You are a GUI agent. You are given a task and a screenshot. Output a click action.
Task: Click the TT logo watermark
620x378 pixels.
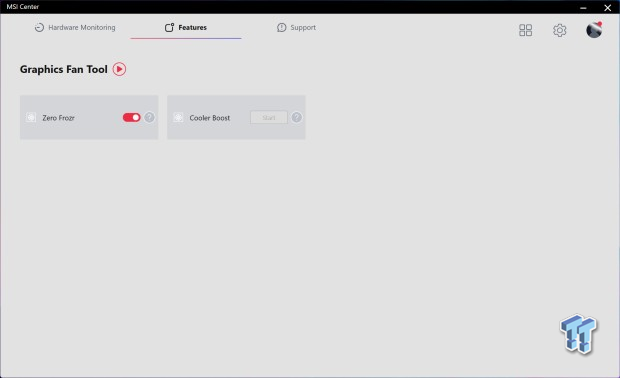pyautogui.click(x=578, y=333)
